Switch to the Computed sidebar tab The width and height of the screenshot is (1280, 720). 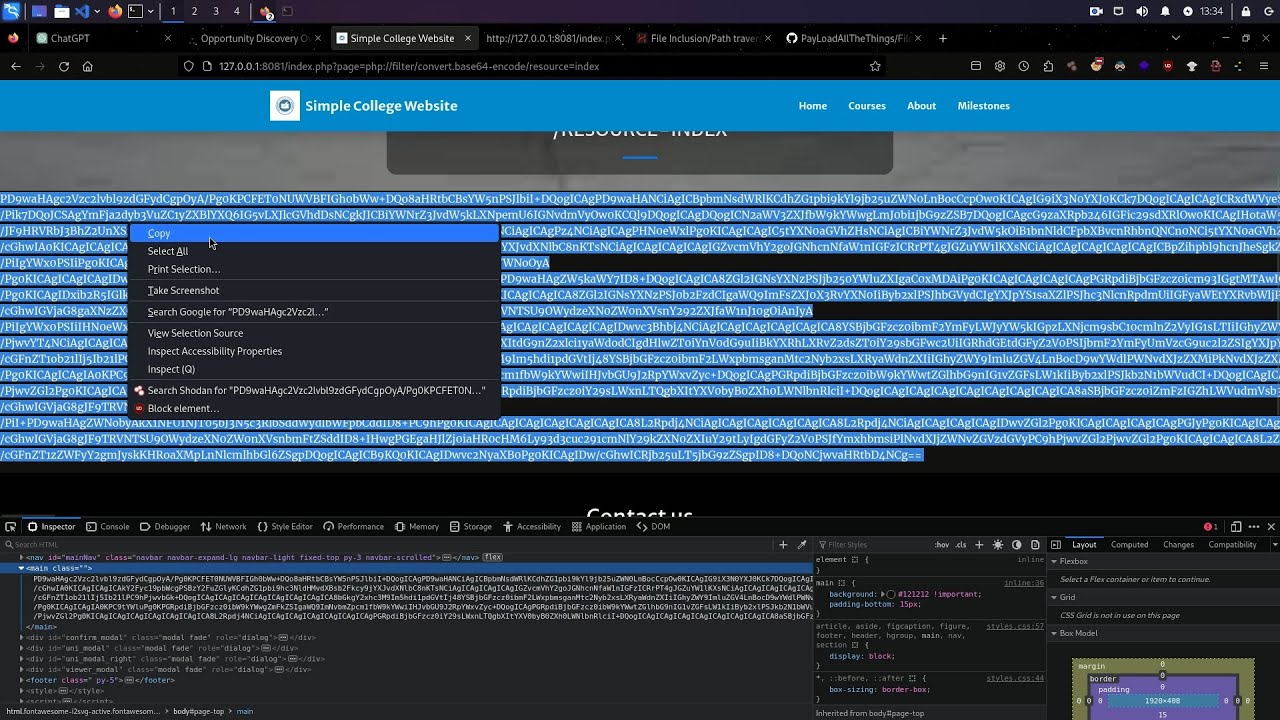[x=1129, y=545]
